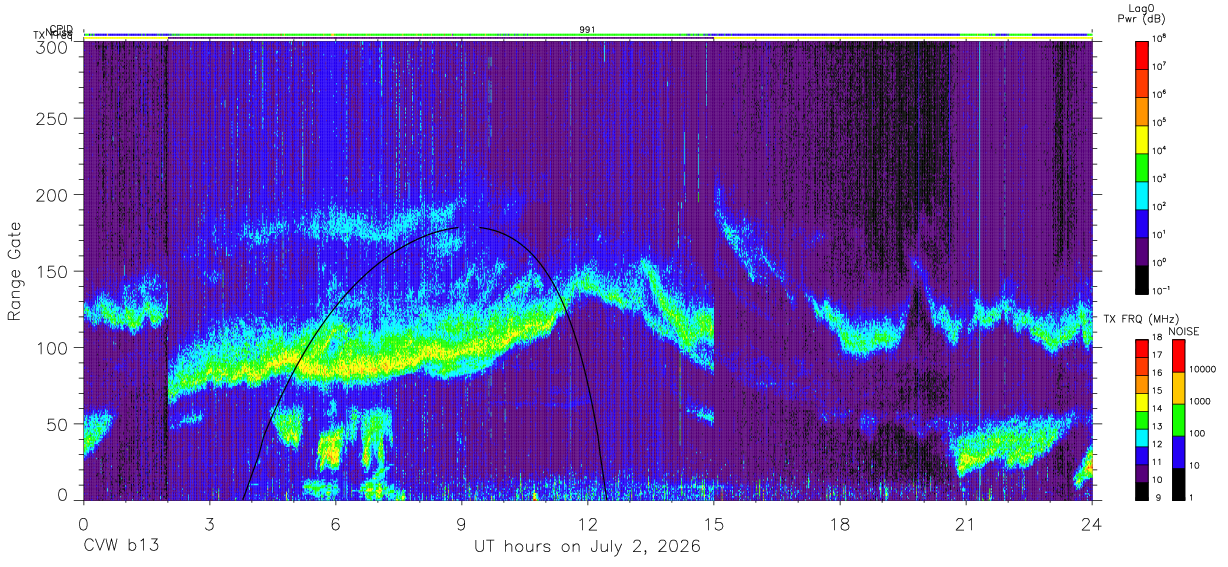Click the yellow 14-15 MHz TX FRQ swatch
The width and height of the screenshot is (1228, 567).
[x=1142, y=401]
